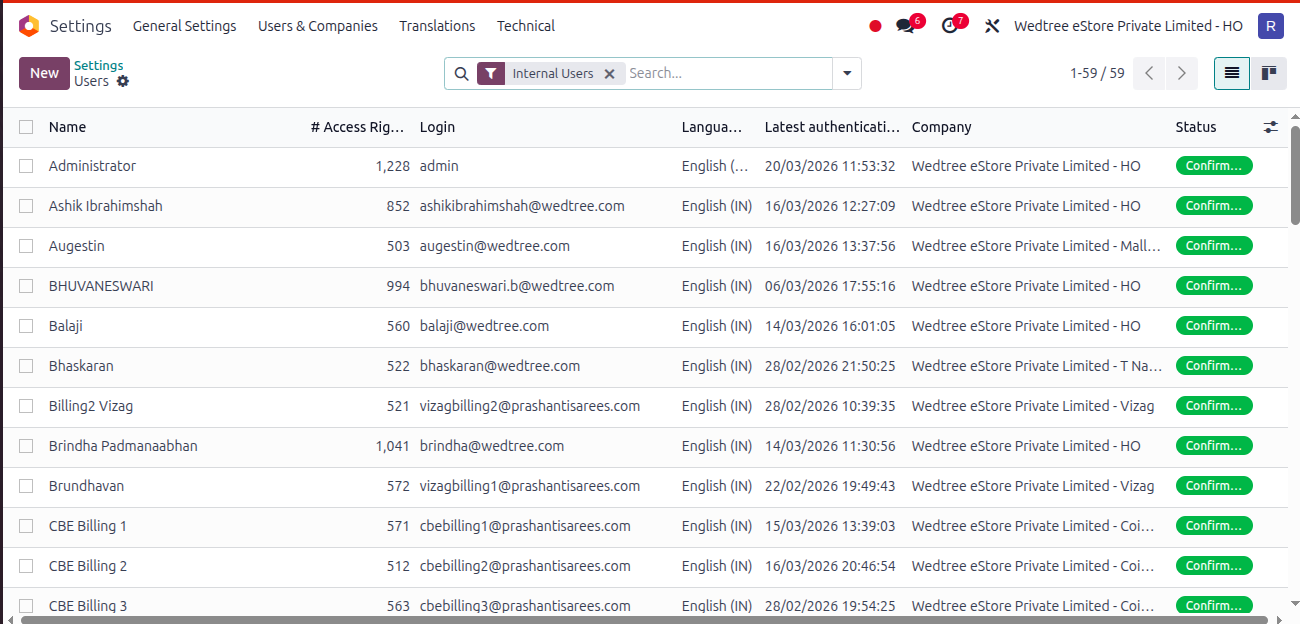Select the Administrator row checkbox

(26, 166)
